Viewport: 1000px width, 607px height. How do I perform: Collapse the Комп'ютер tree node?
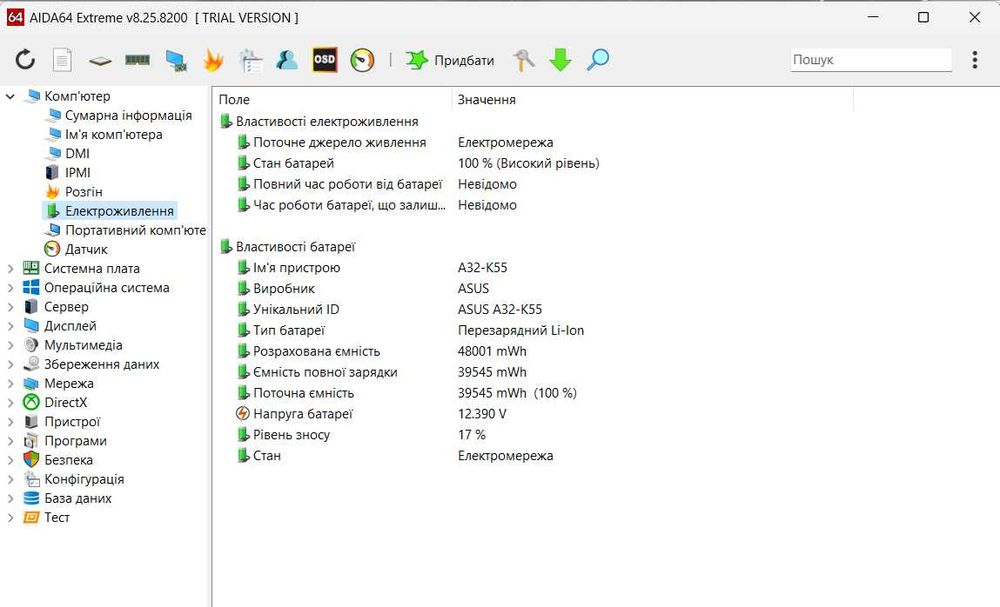coord(10,96)
